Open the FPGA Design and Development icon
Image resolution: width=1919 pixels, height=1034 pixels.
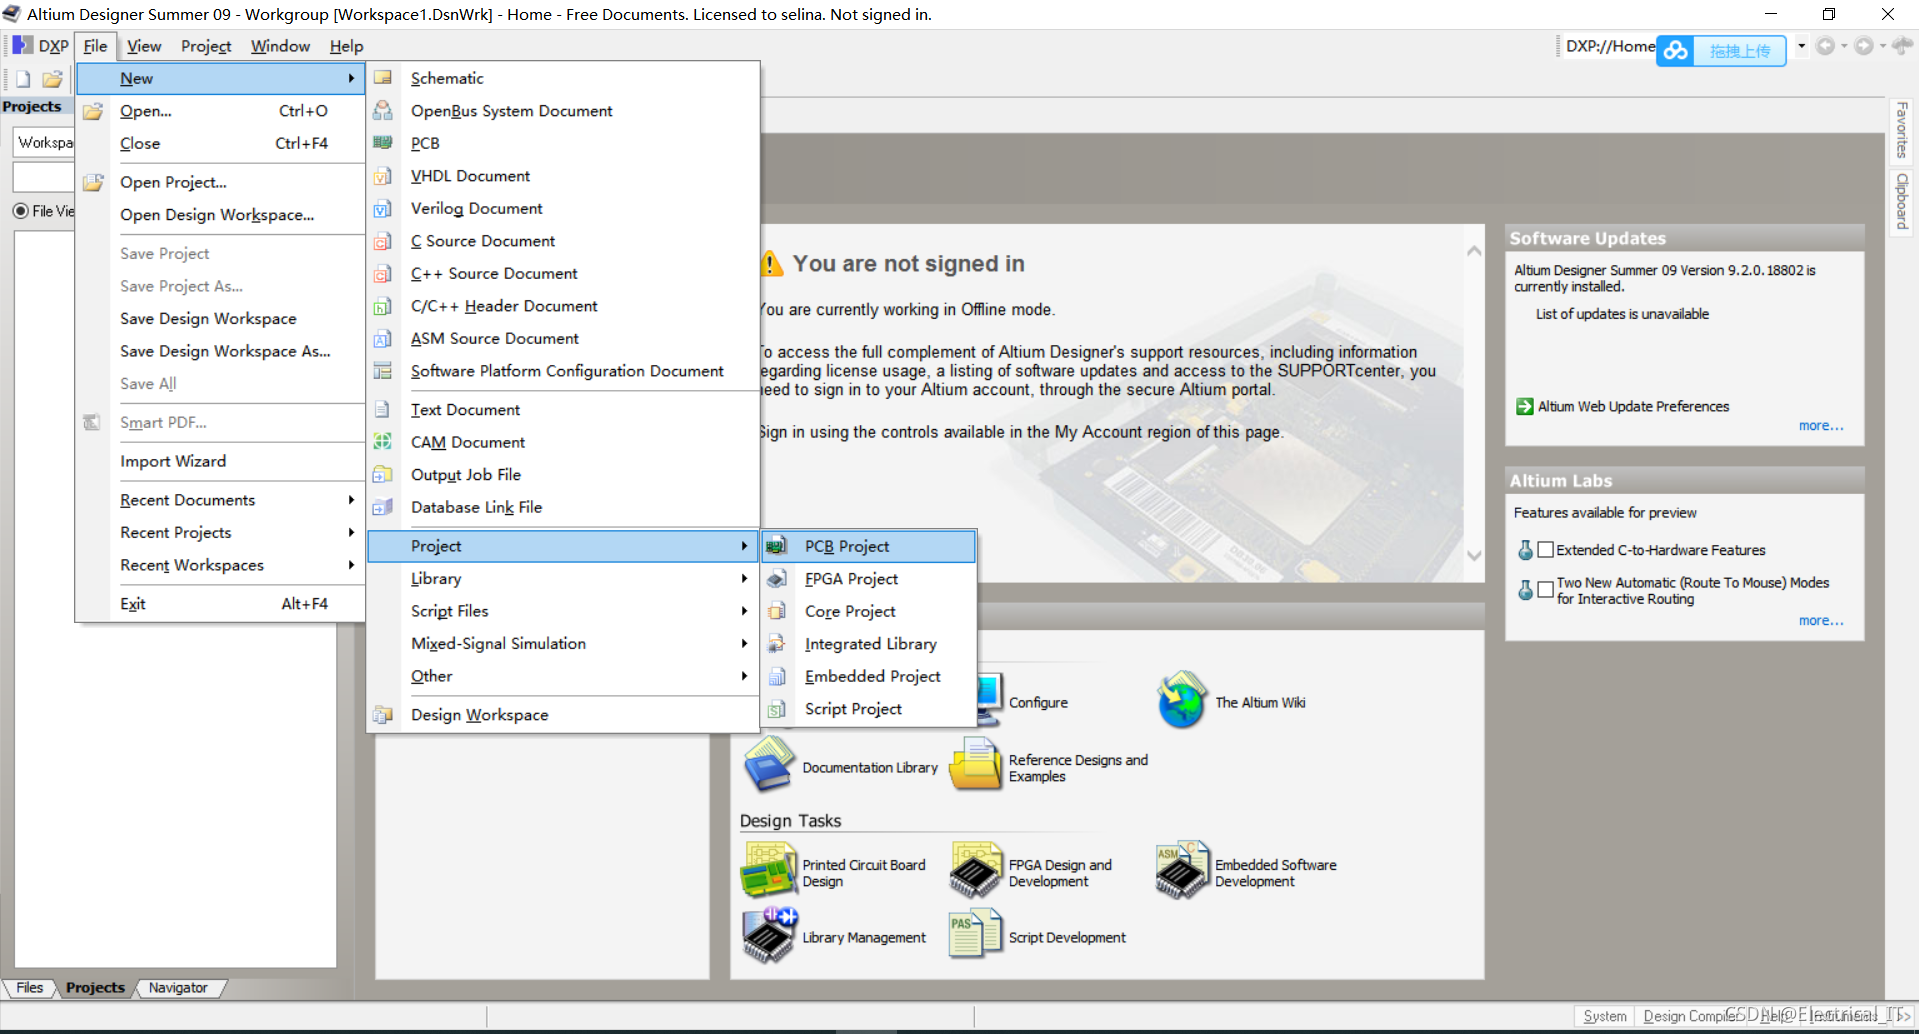coord(975,870)
